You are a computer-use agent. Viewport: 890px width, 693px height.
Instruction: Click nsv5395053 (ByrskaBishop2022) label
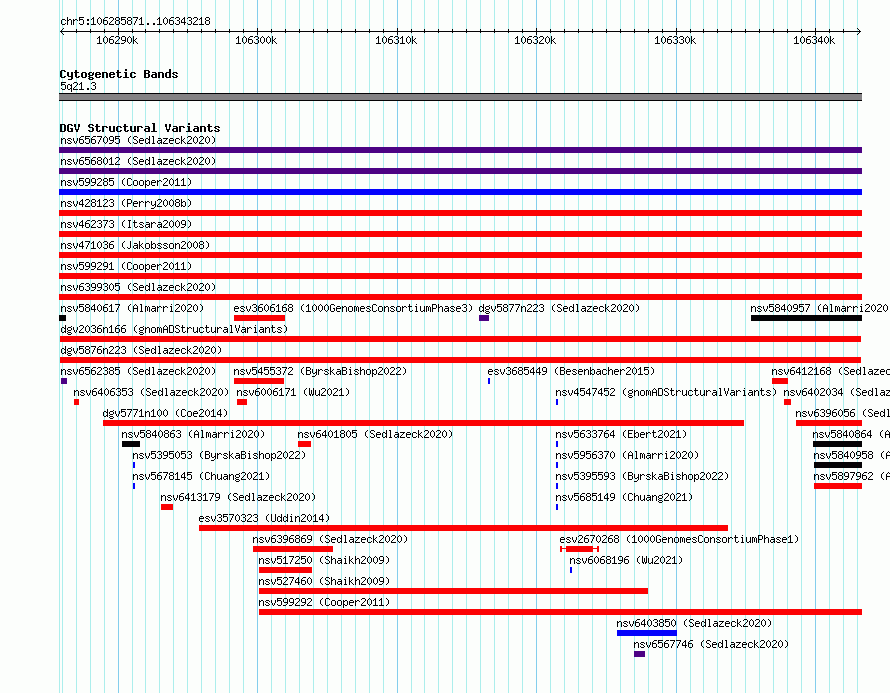point(219,455)
